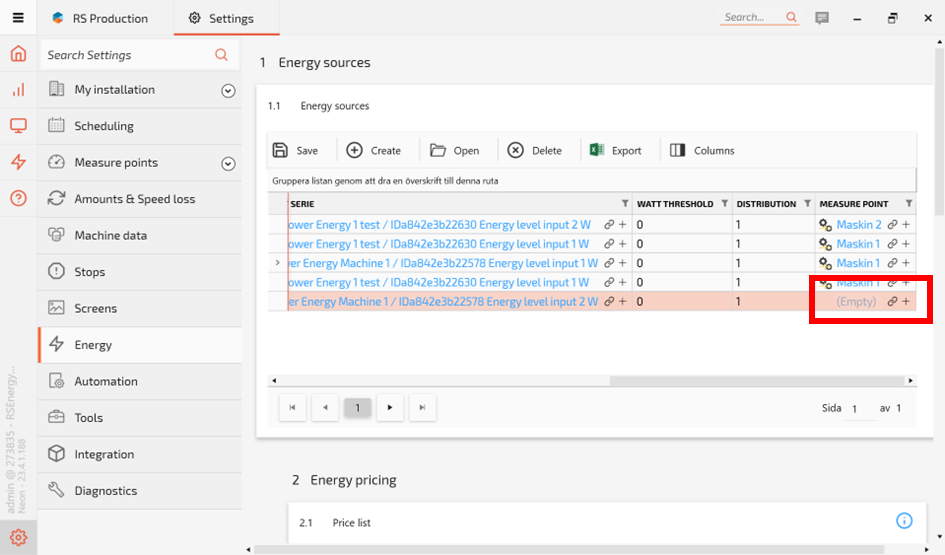Click the Search Settings input field
Image resolution: width=945 pixels, height=555 pixels.
(x=128, y=55)
